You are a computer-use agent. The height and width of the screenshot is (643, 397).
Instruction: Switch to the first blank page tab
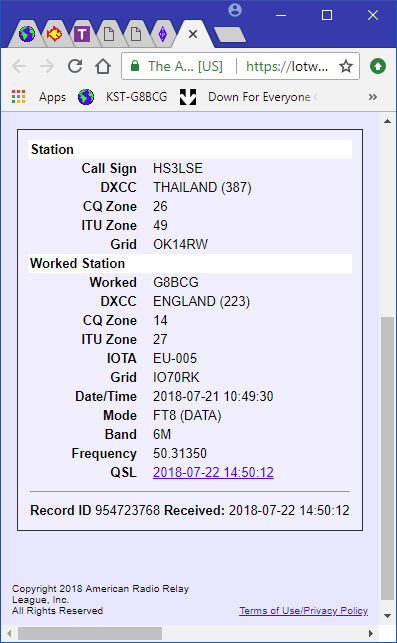tap(109, 34)
